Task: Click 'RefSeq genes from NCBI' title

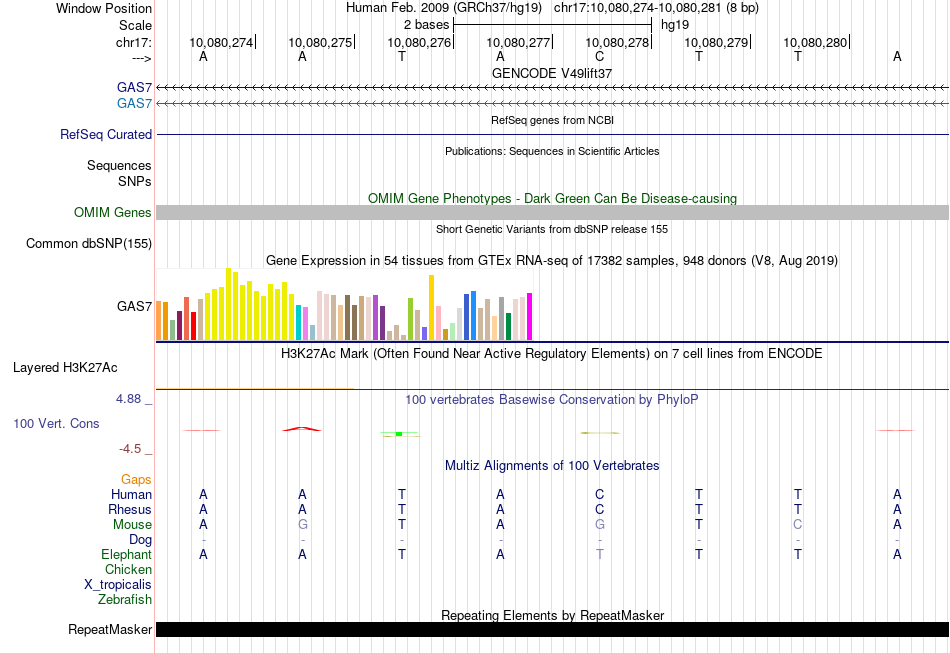Action: 552,120
